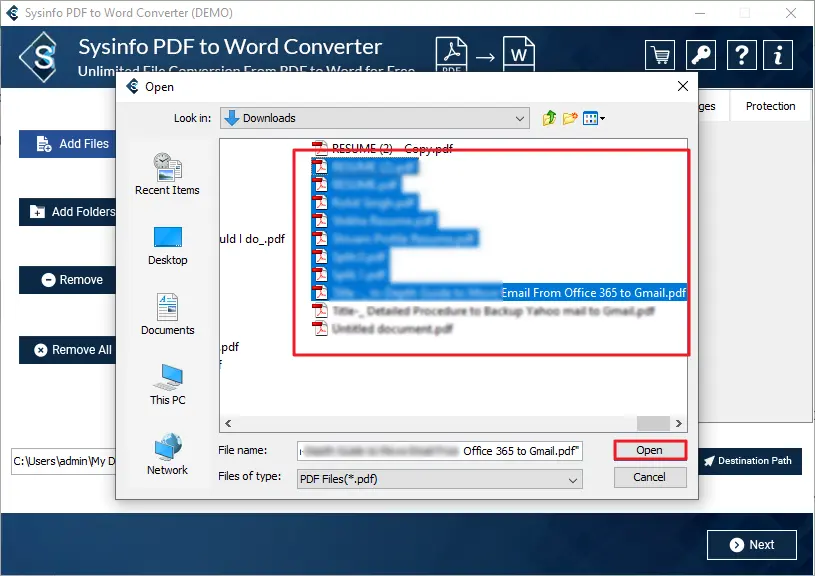
Task: Select the Backup Yahoo mail to Gmail pdf file
Action: tap(483, 311)
